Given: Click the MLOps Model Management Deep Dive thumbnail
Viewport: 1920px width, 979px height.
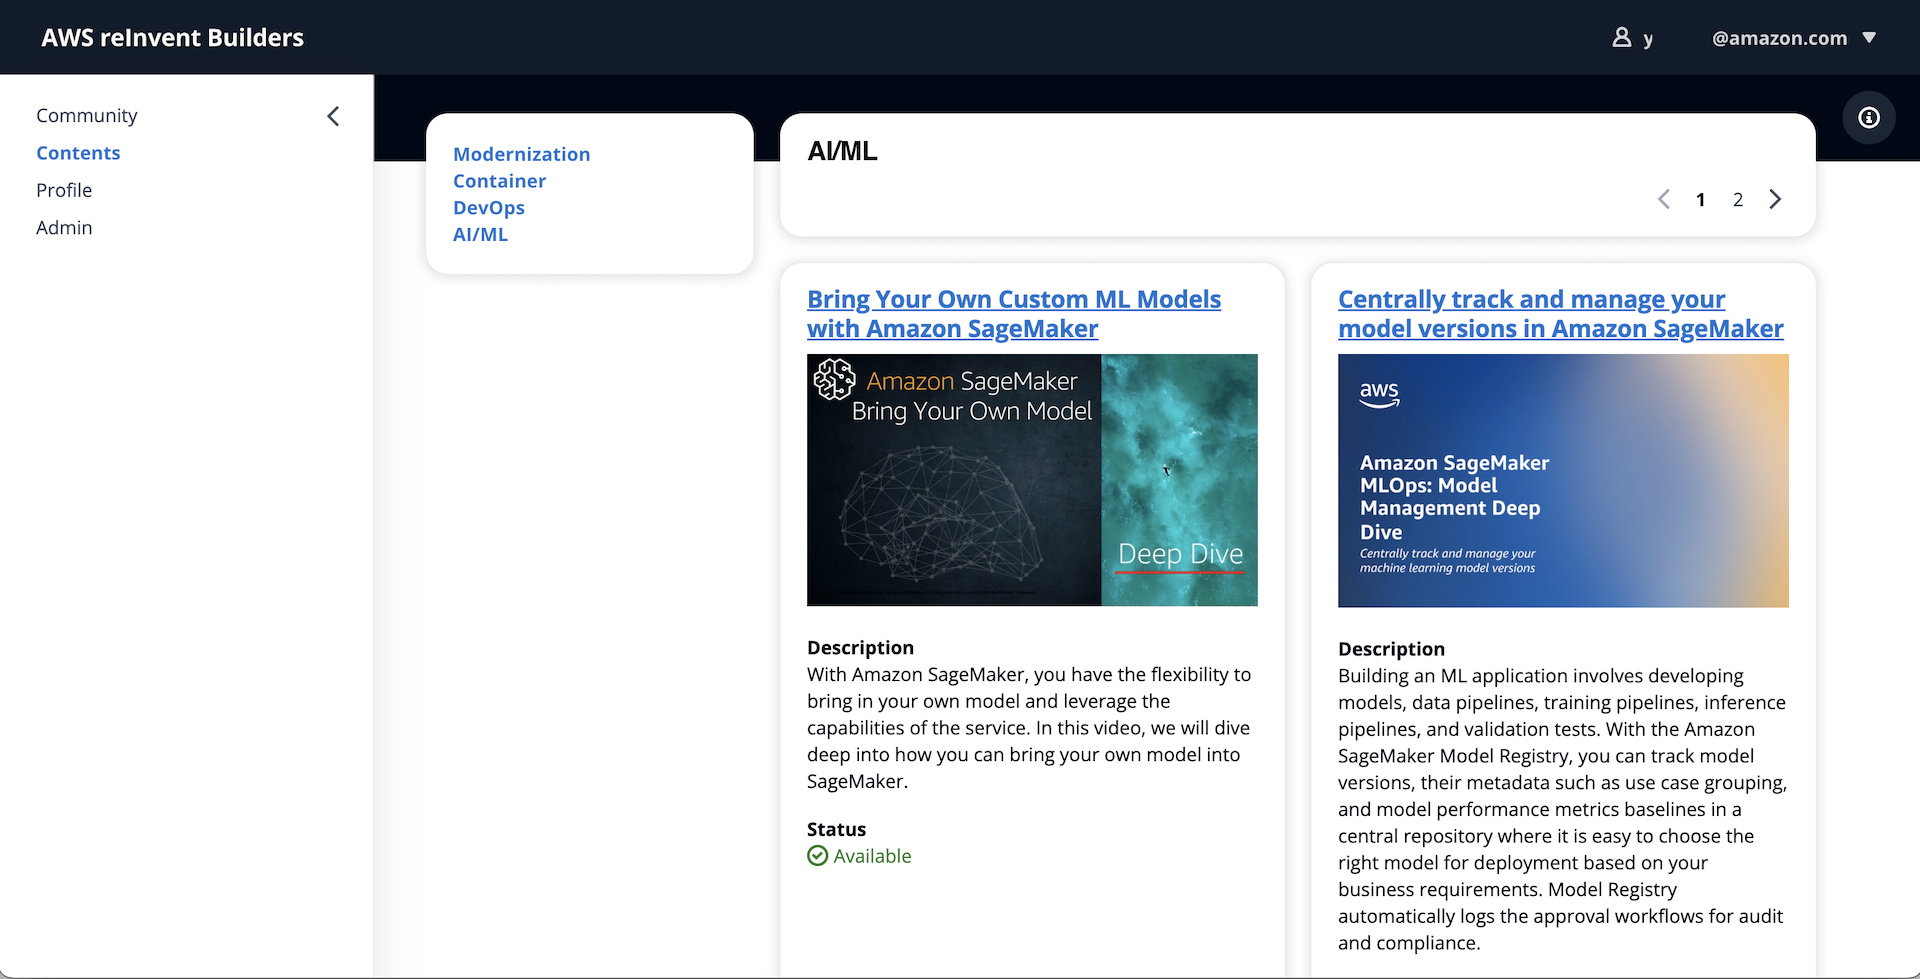Looking at the screenshot, I should [1563, 481].
